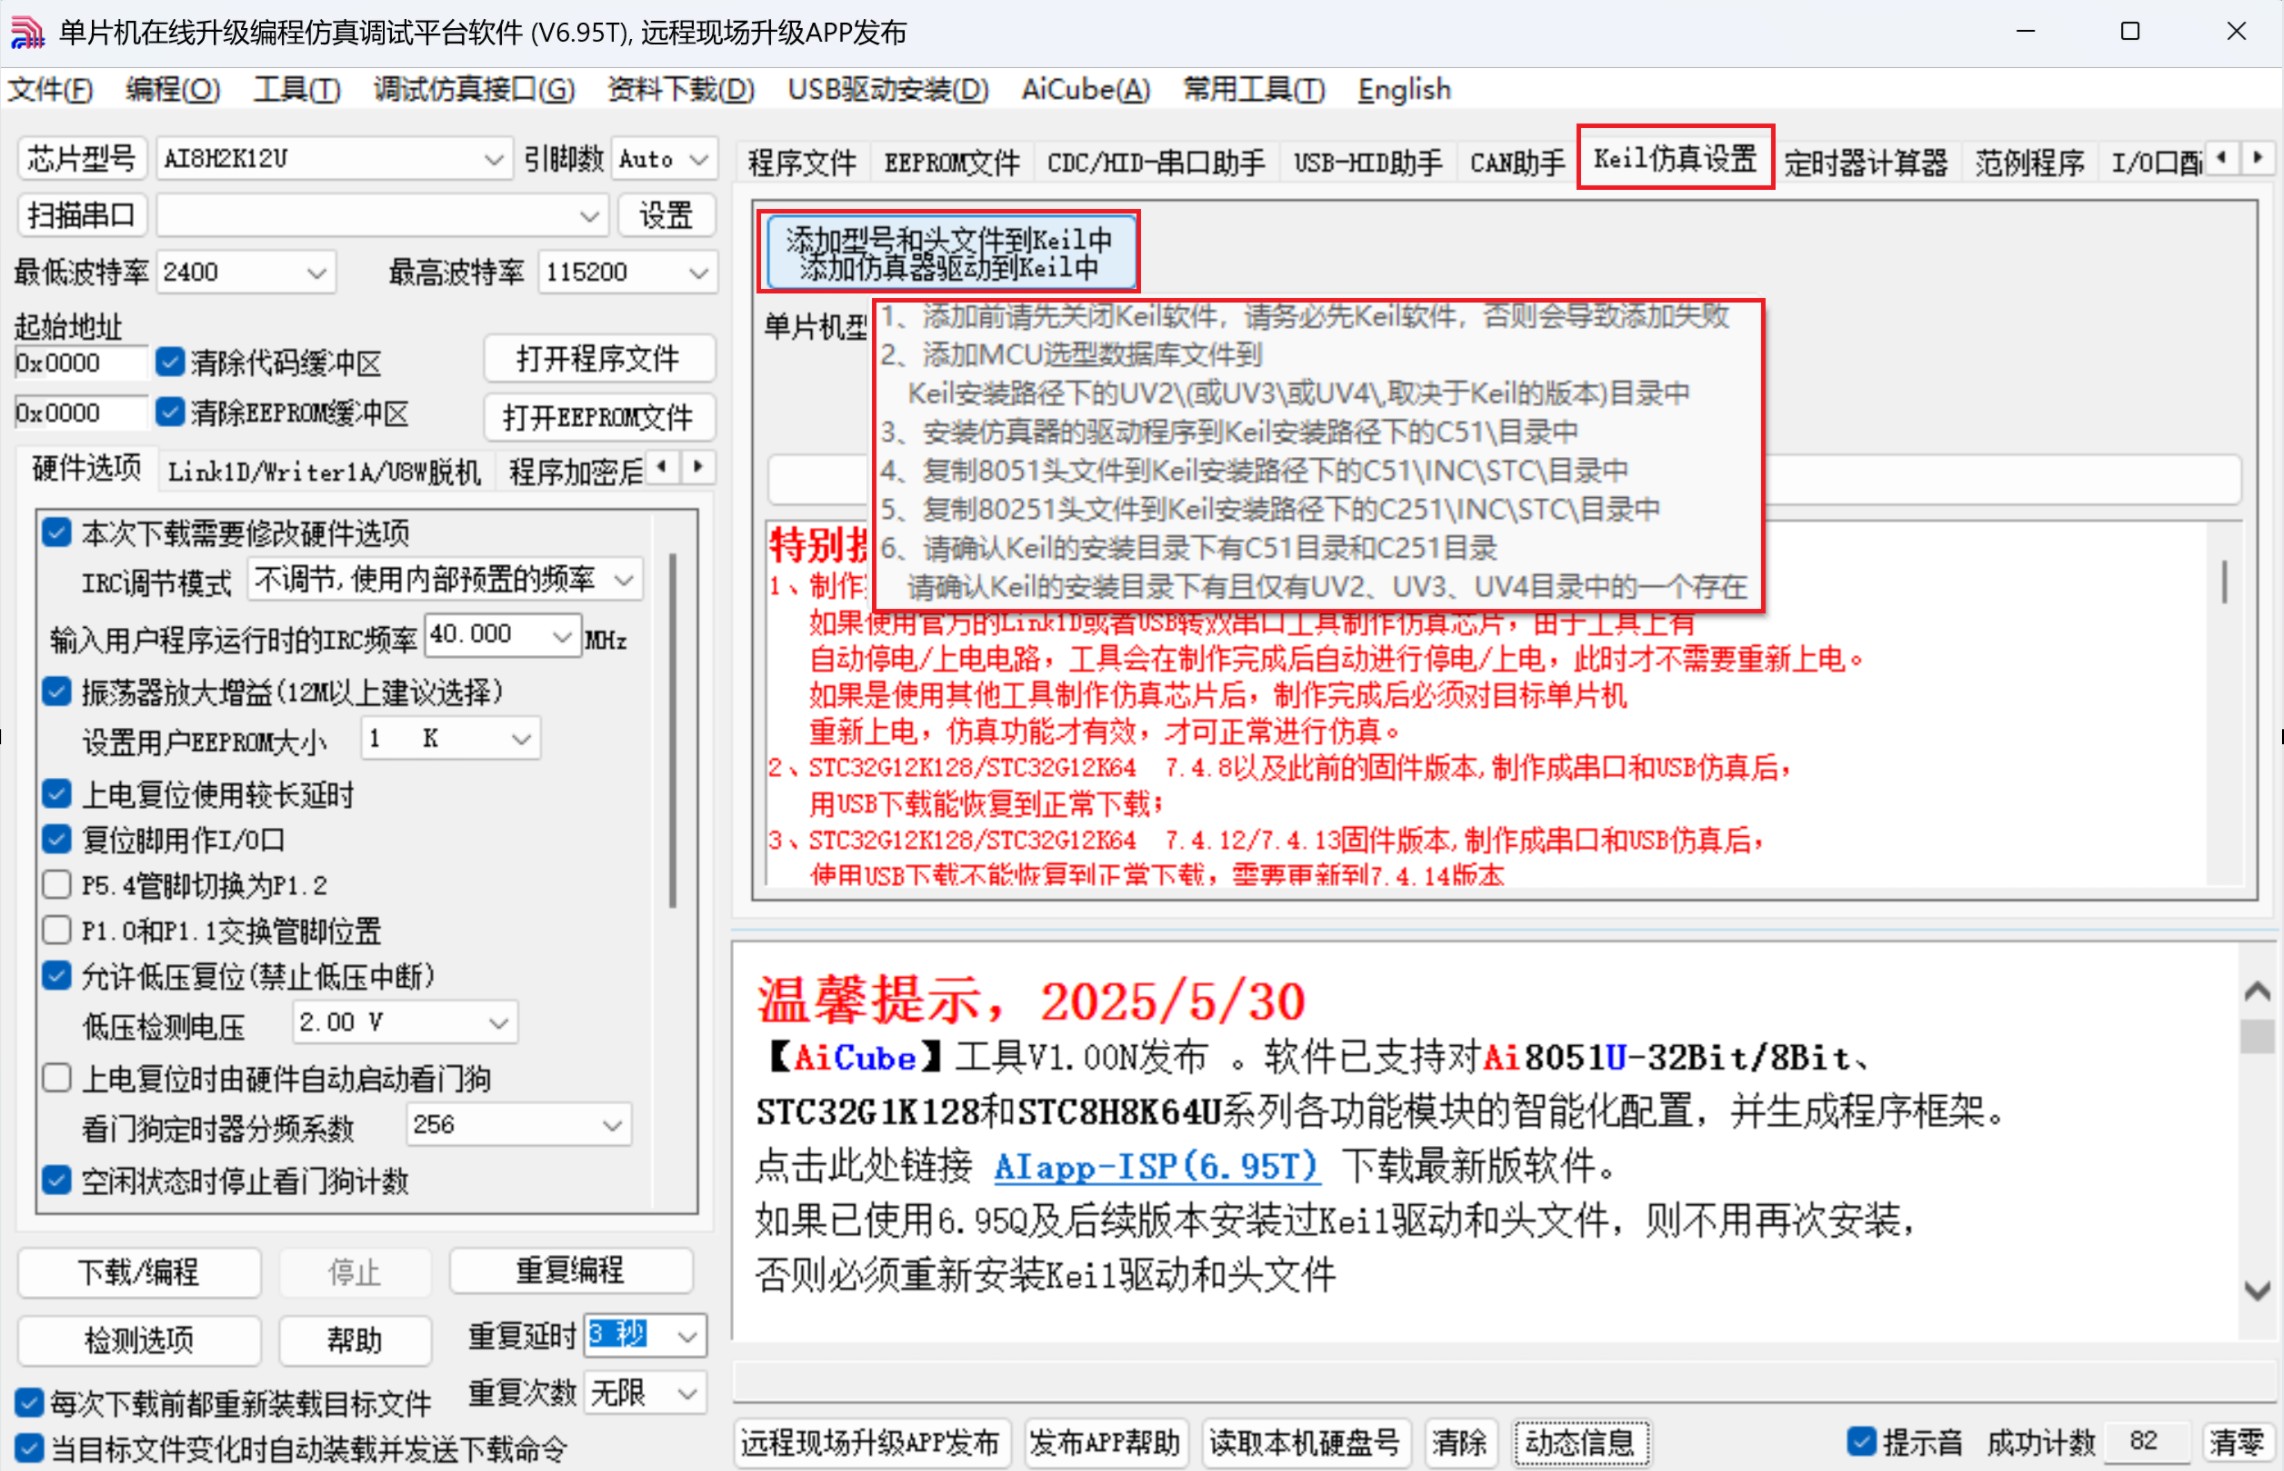The image size is (2284, 1471).
Task: Click 远程现场升级APP发布 button
Action: click(x=871, y=1442)
